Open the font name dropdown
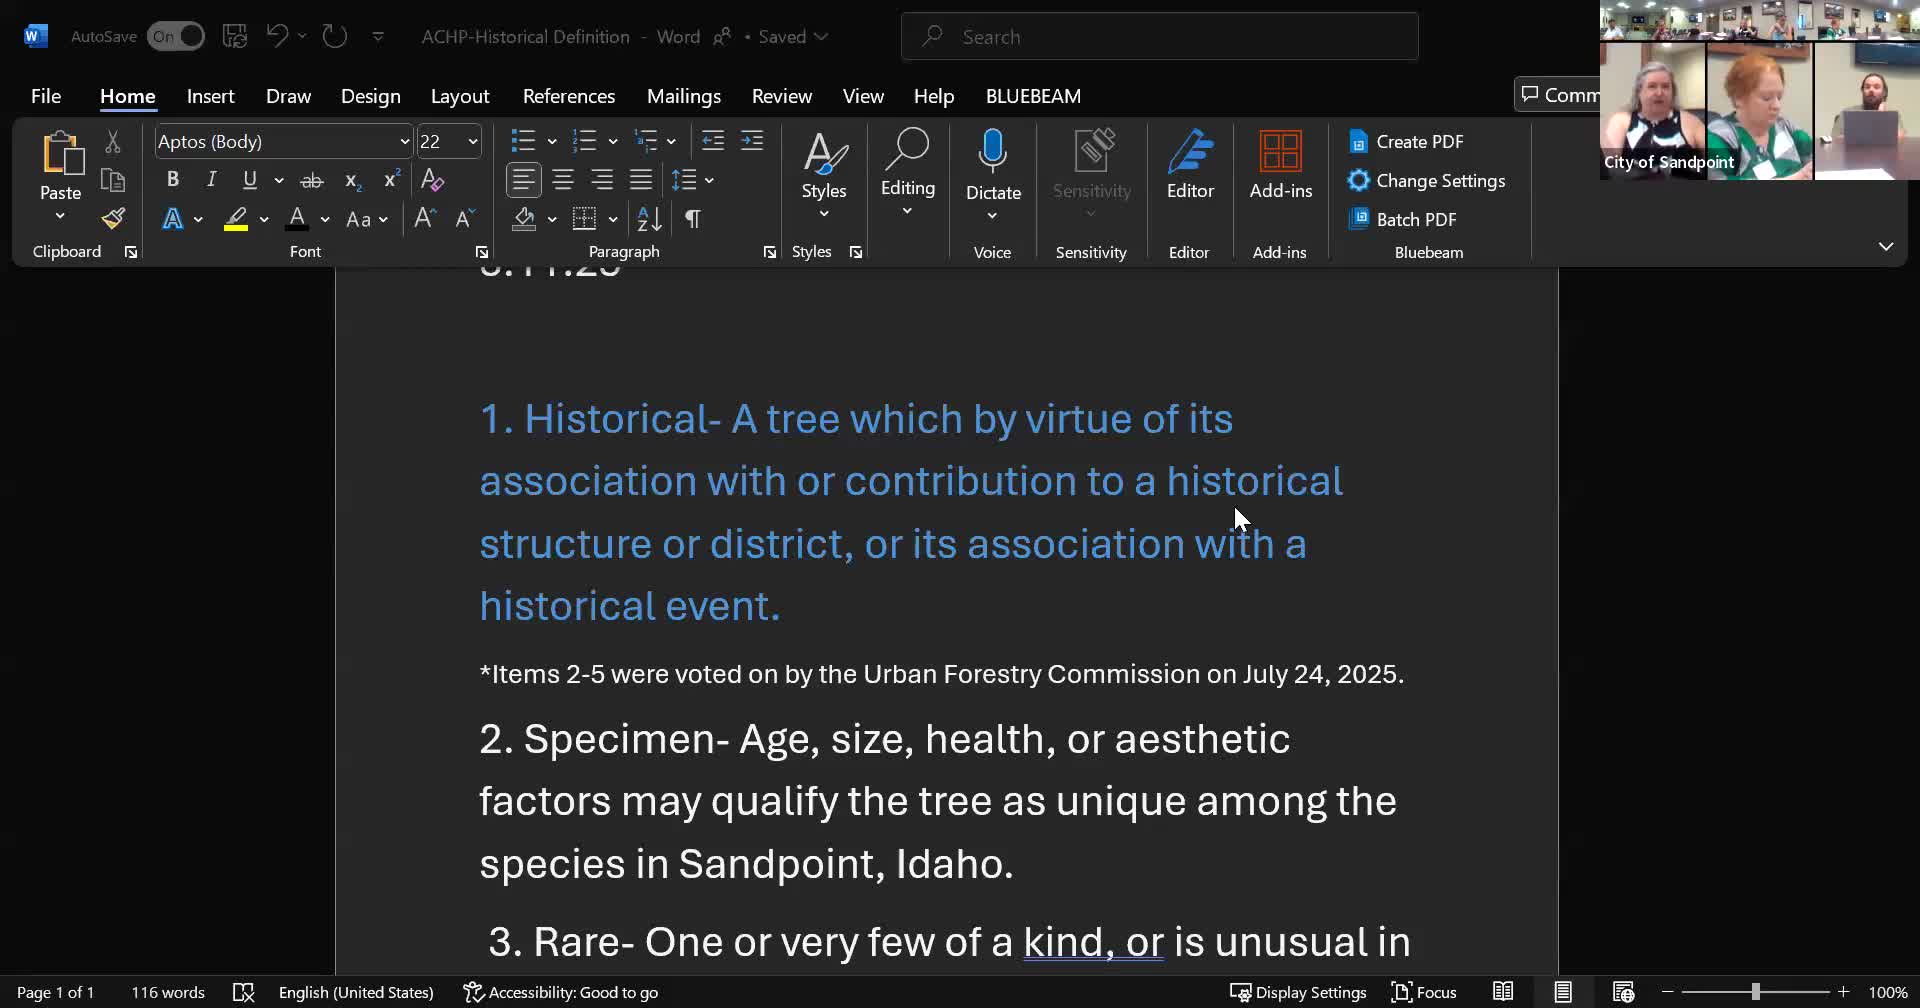Viewport: 1920px width, 1008px height. [404, 142]
